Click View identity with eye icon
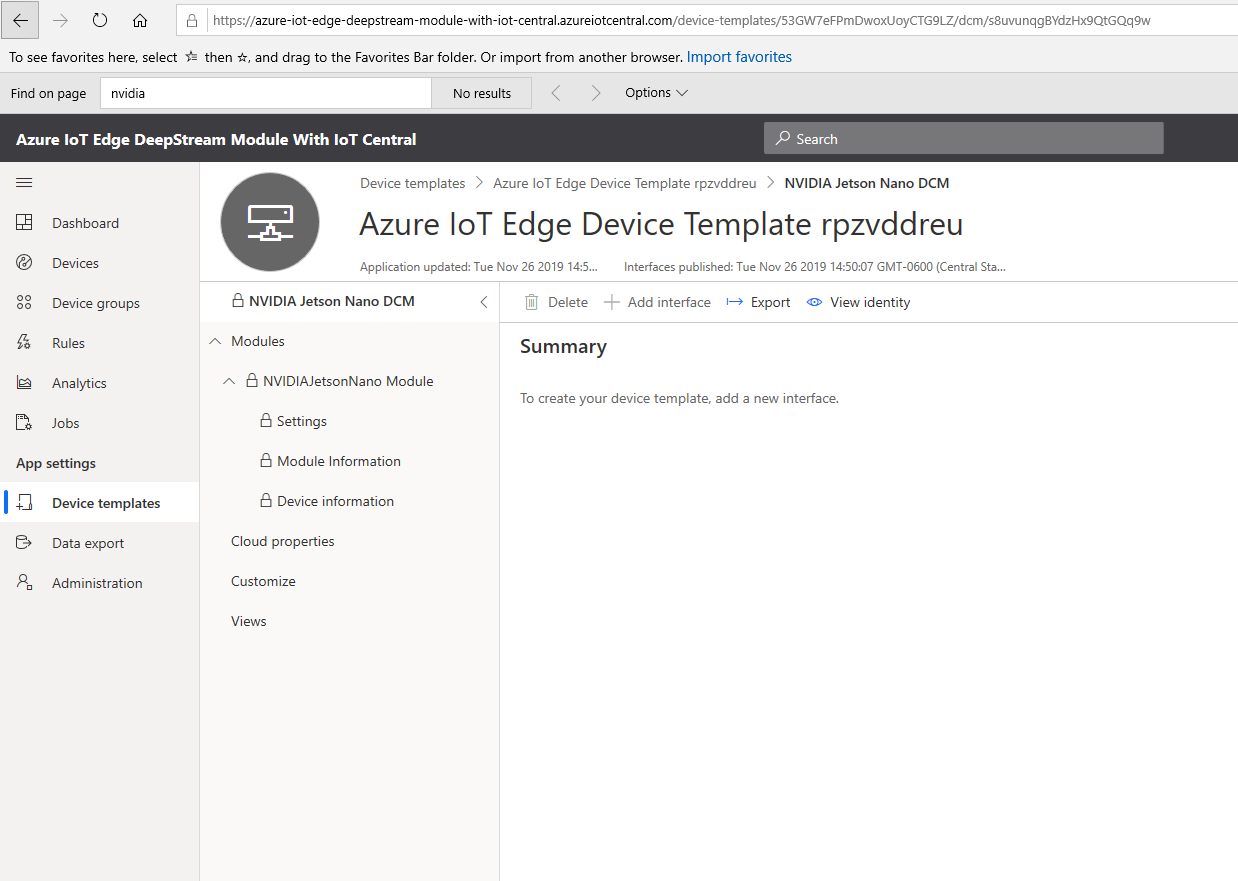 859,302
